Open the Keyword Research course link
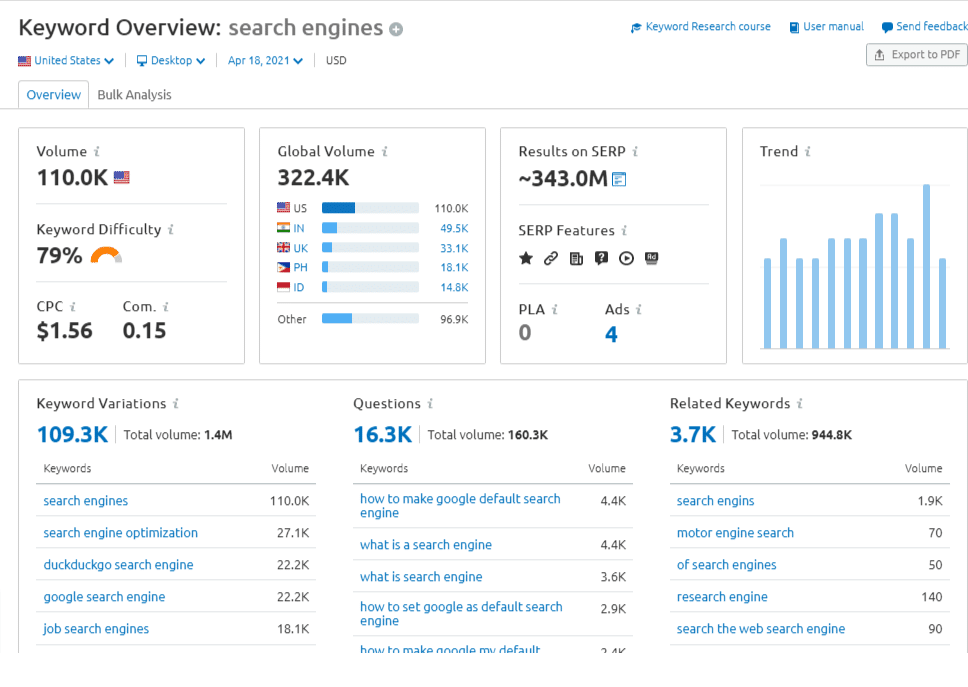The image size is (968, 687). click(x=700, y=27)
